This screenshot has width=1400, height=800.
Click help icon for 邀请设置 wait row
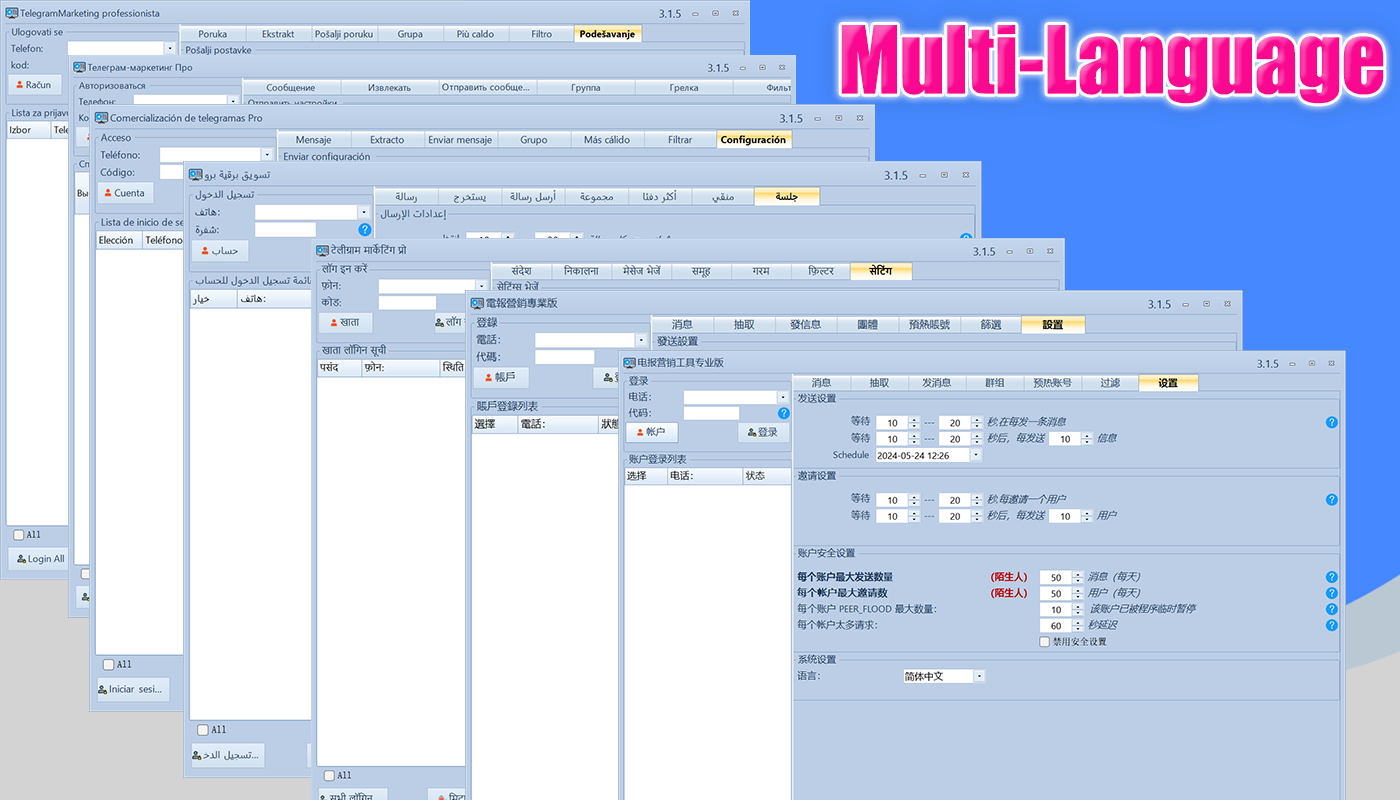[x=1331, y=500]
